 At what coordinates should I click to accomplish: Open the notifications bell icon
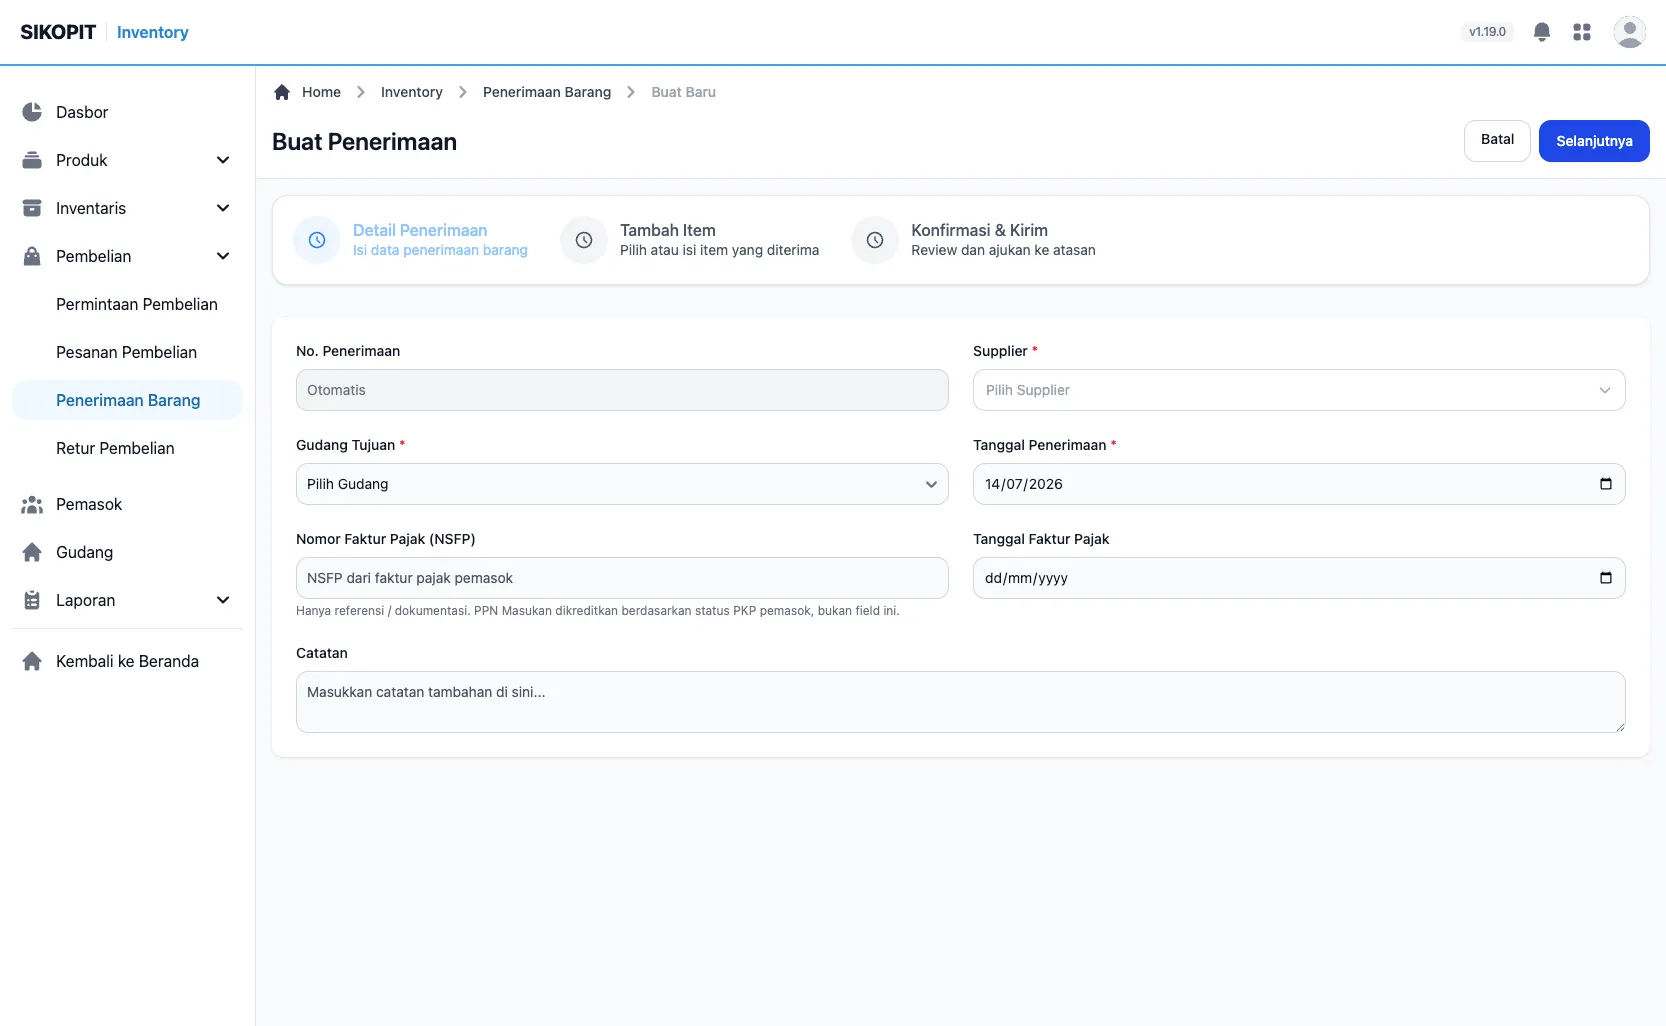[x=1542, y=32]
